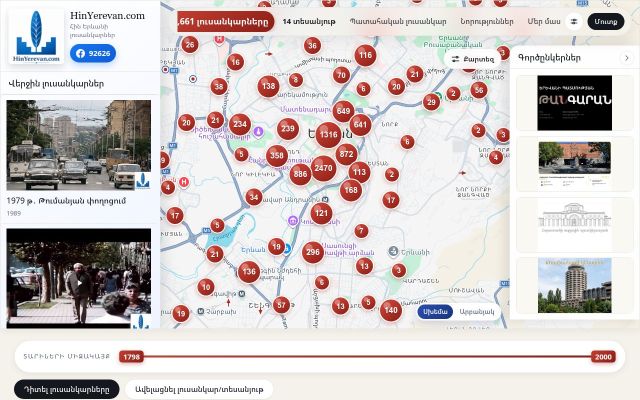Click the year range slider track
This screenshot has height=400, width=640.
click(x=367, y=357)
